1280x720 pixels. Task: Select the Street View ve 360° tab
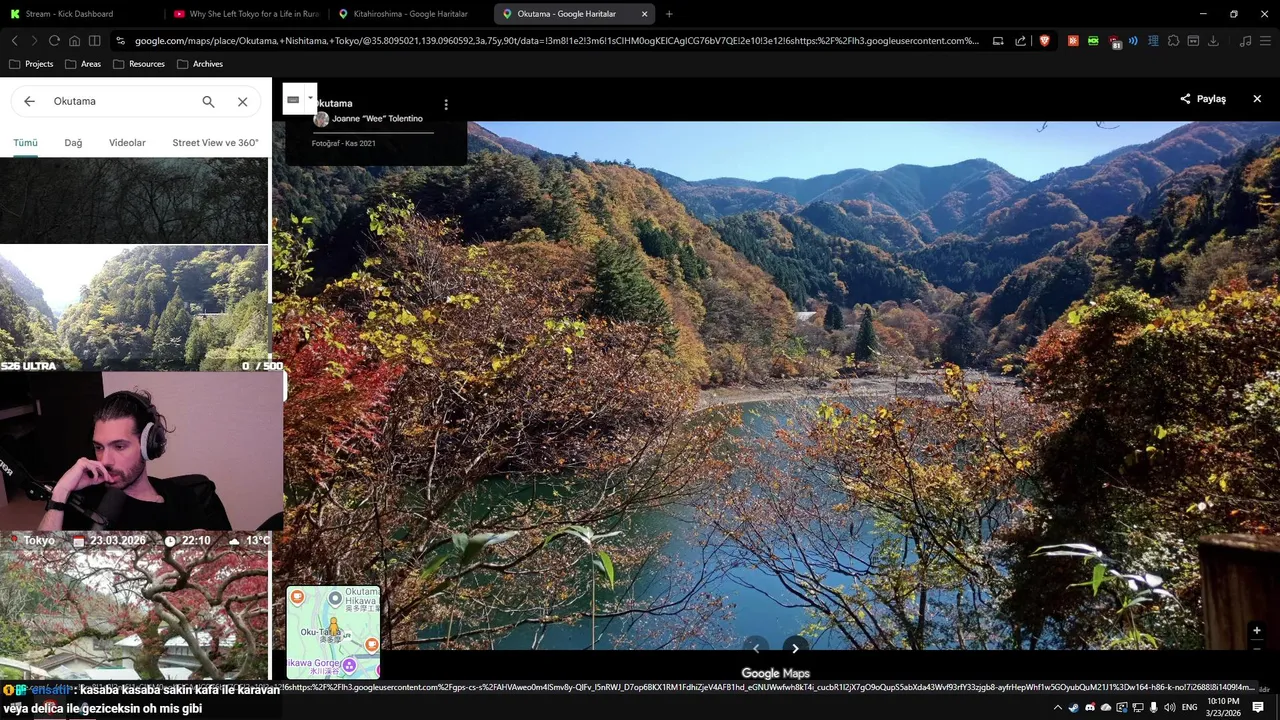click(x=215, y=143)
